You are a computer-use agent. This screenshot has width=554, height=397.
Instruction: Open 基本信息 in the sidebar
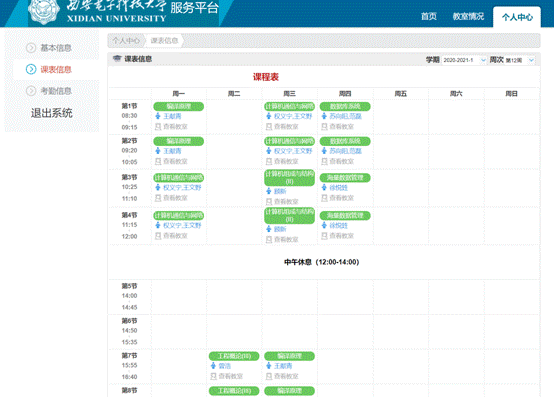56,48
